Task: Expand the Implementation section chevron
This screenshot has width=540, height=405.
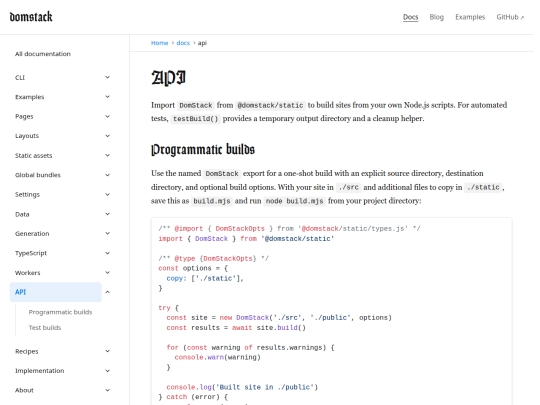Action: [107, 371]
